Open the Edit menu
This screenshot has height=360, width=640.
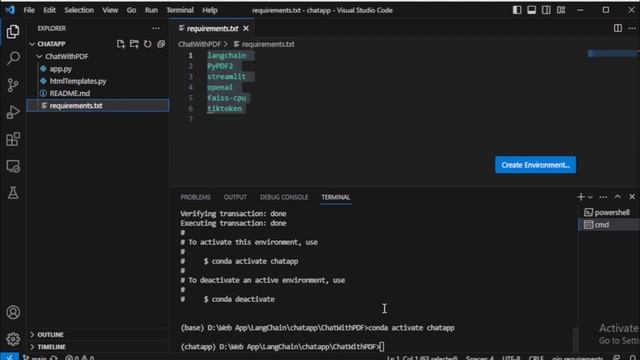49,10
